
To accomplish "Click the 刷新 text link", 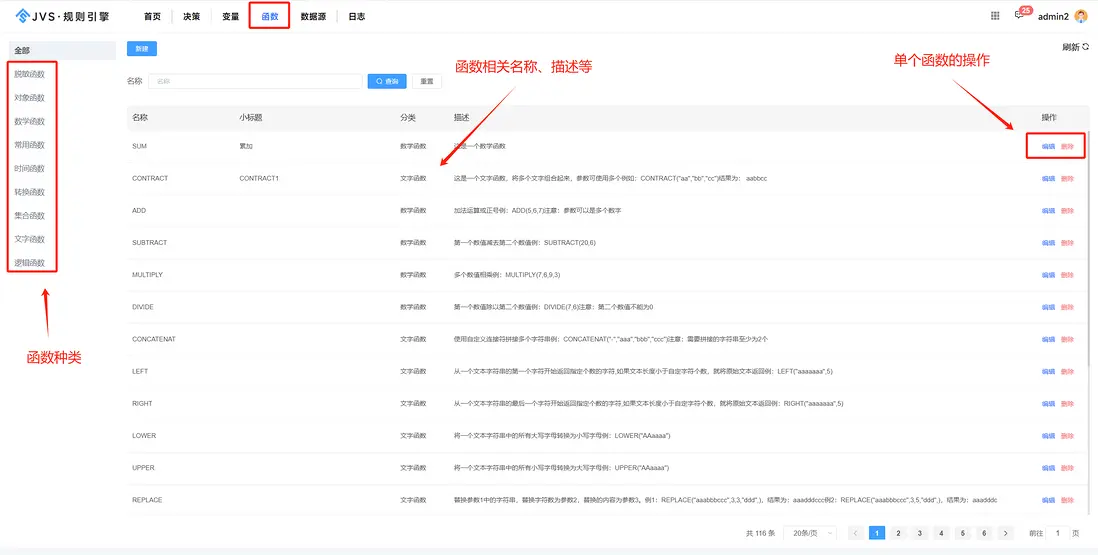I will [x=1071, y=47].
